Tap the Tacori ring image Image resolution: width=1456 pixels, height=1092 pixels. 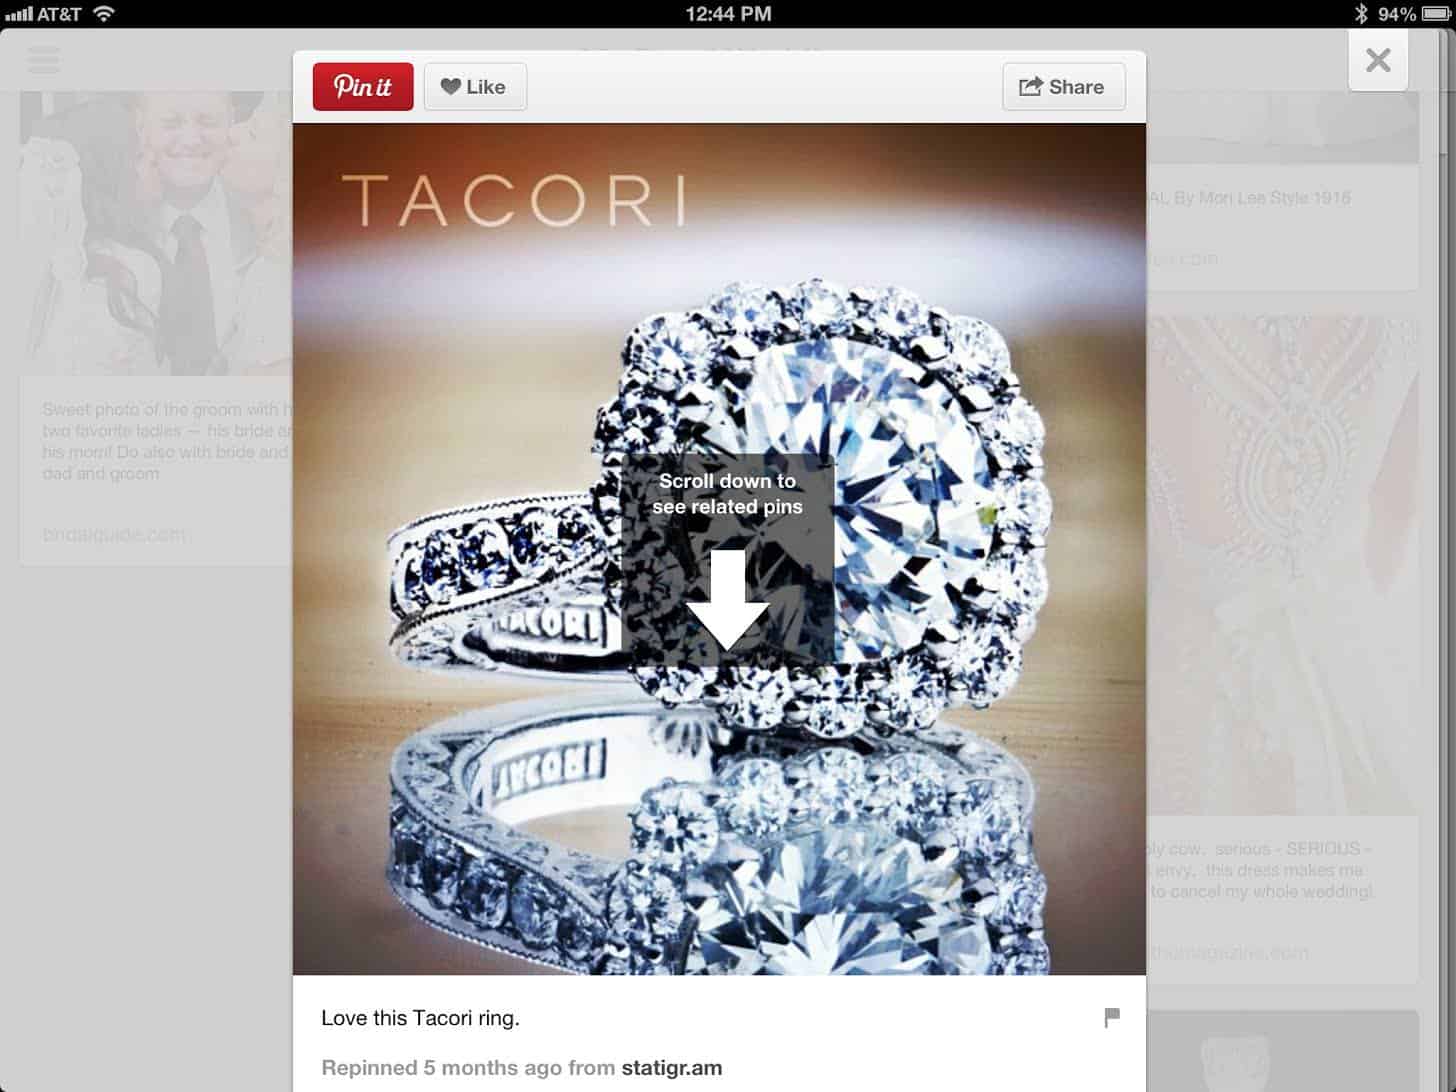[719, 549]
